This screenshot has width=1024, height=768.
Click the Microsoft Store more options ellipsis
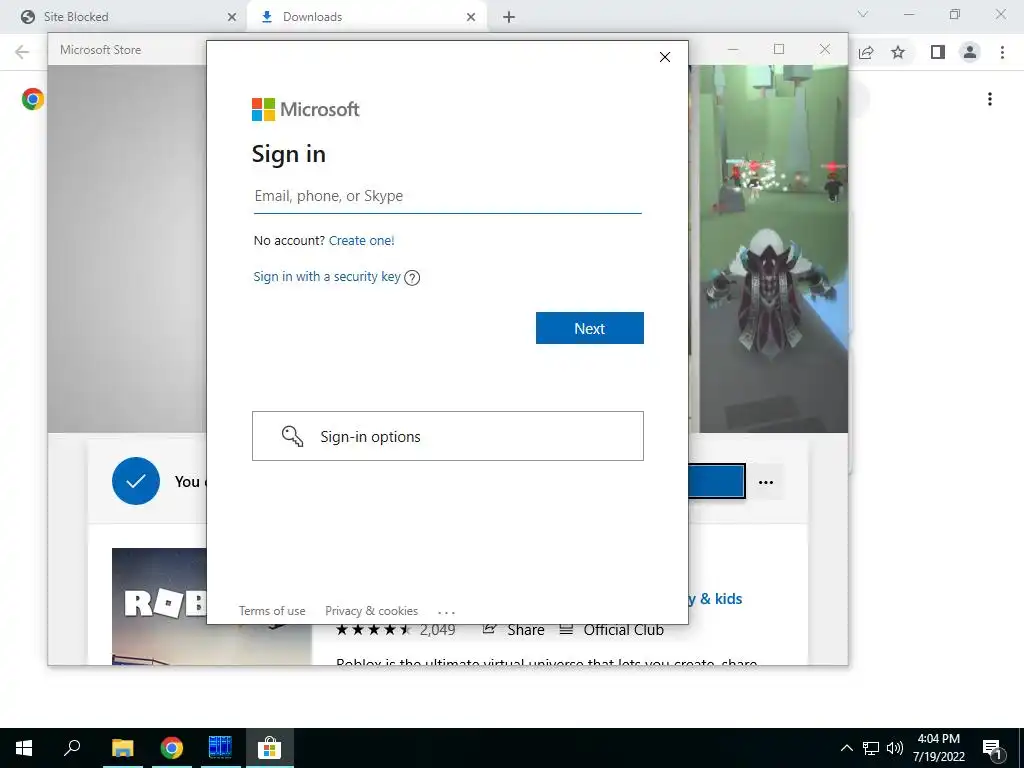766,483
